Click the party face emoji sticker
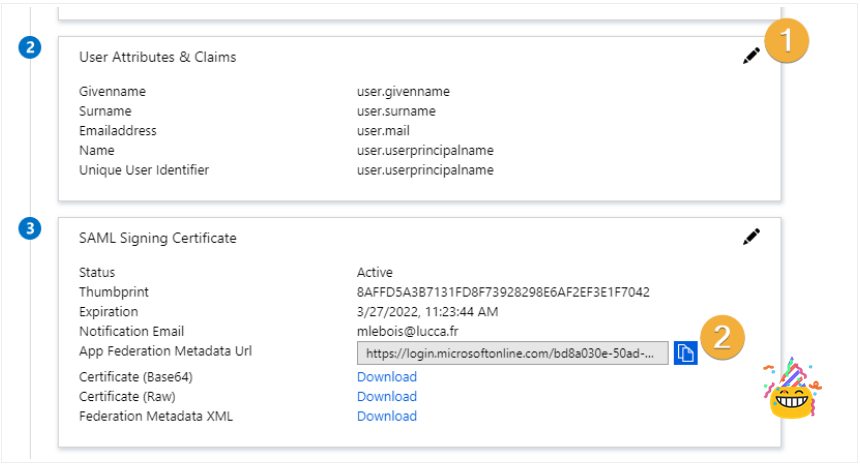Image resolution: width=860 pixels, height=464 pixels. (792, 388)
